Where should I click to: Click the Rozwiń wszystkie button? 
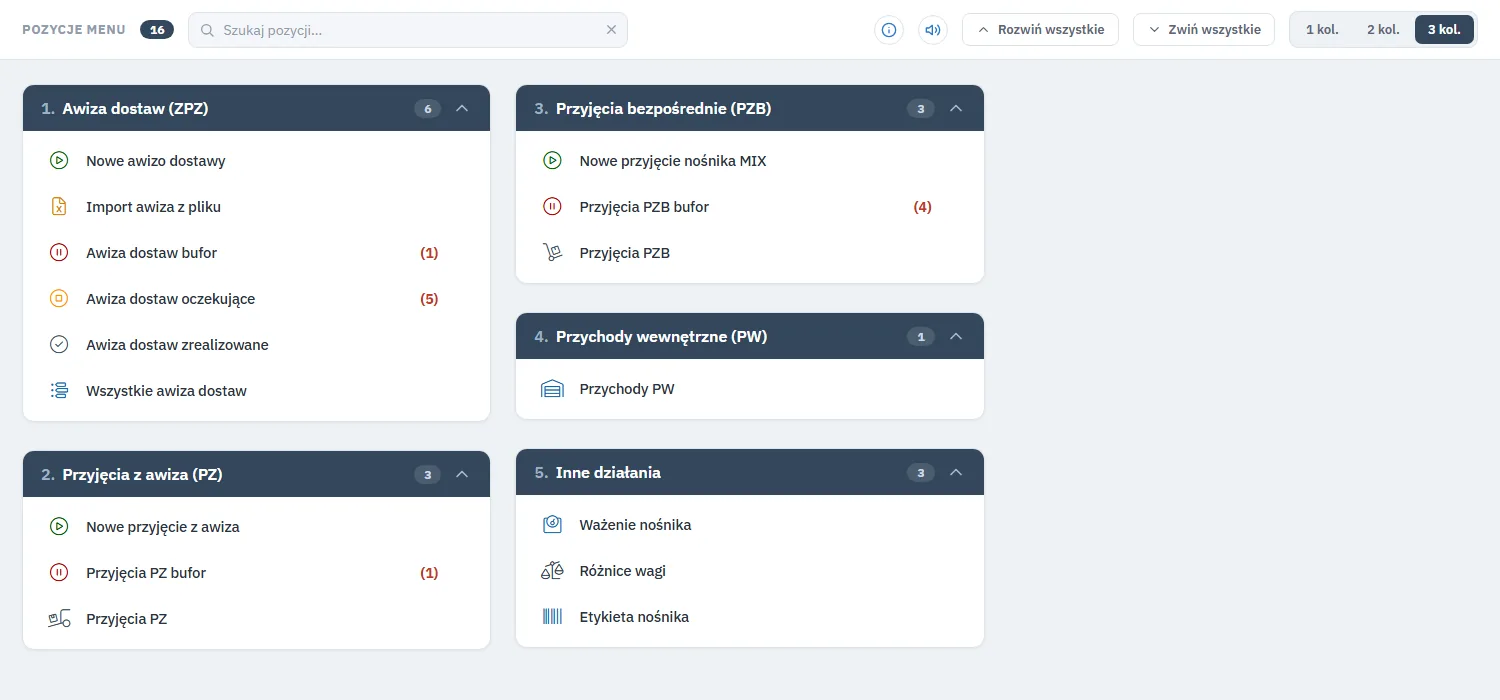point(1040,30)
